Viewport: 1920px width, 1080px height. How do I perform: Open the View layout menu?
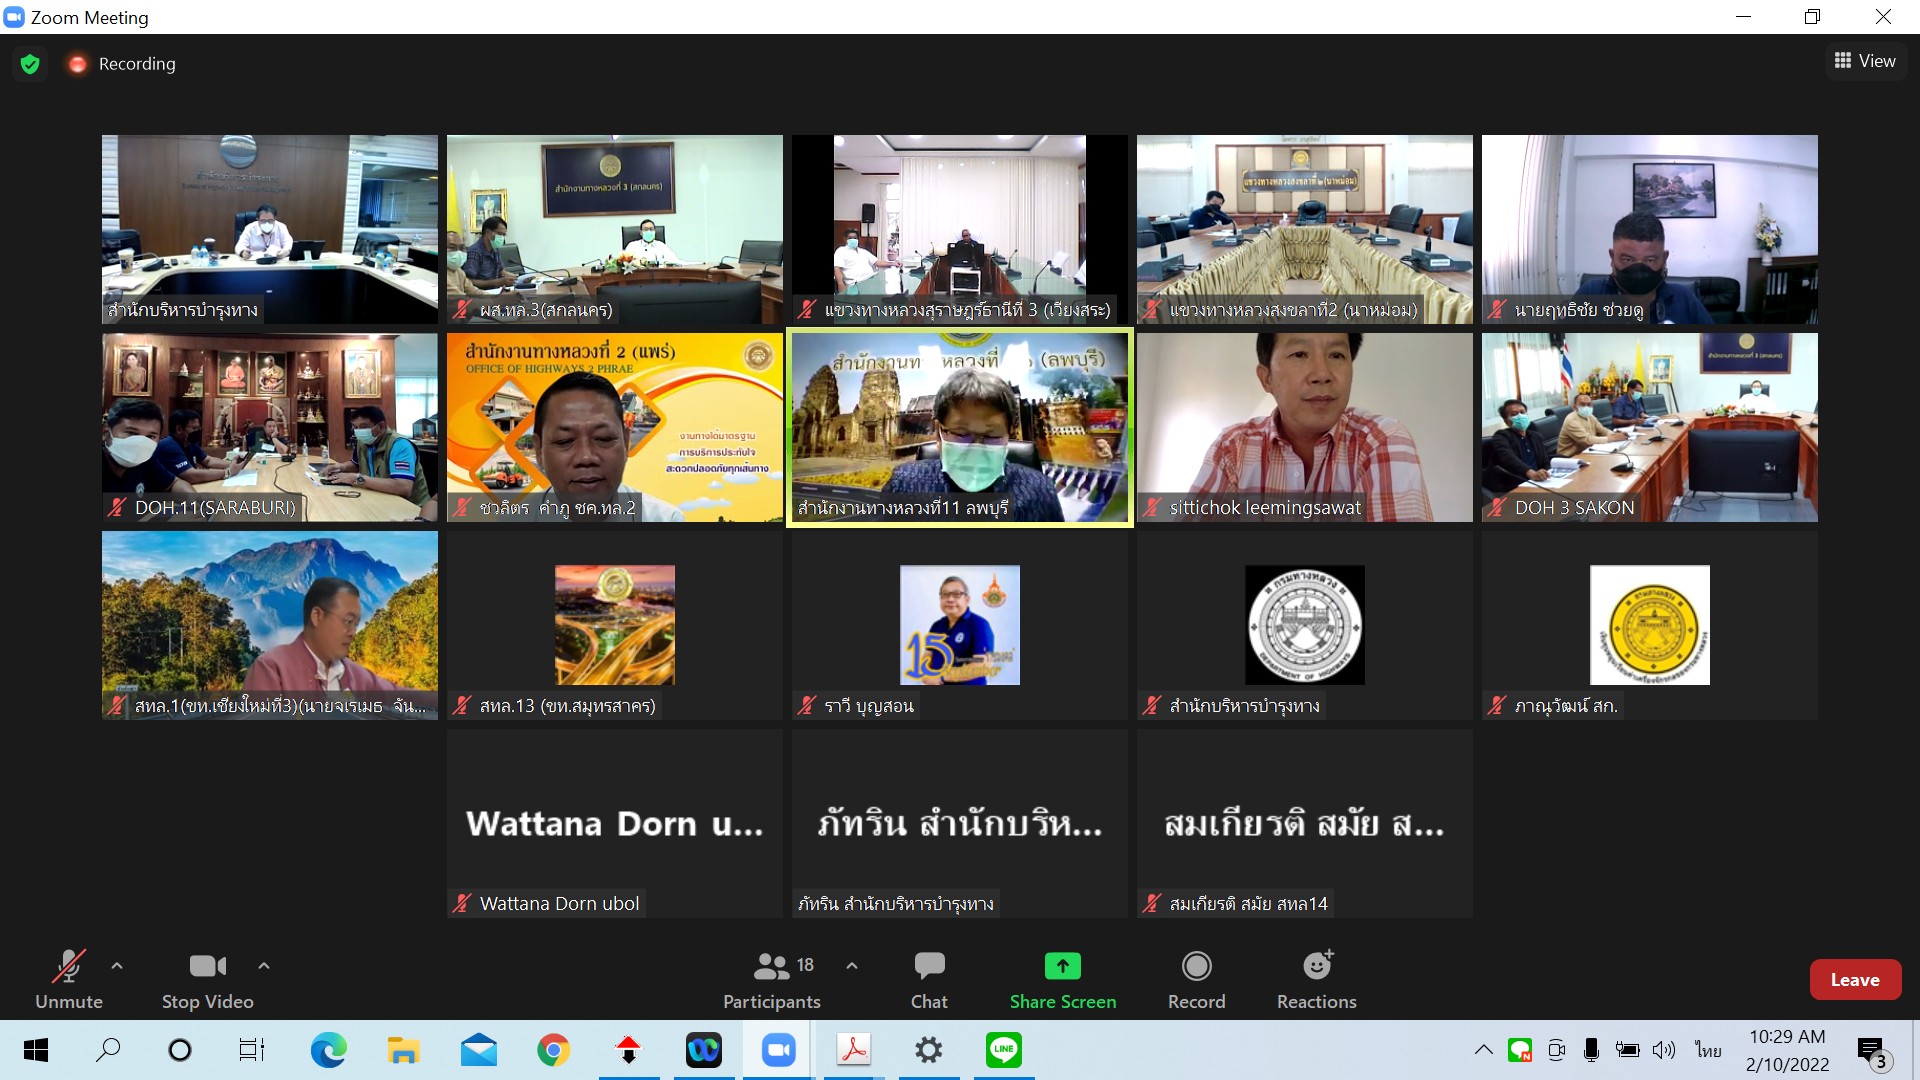[1865, 61]
